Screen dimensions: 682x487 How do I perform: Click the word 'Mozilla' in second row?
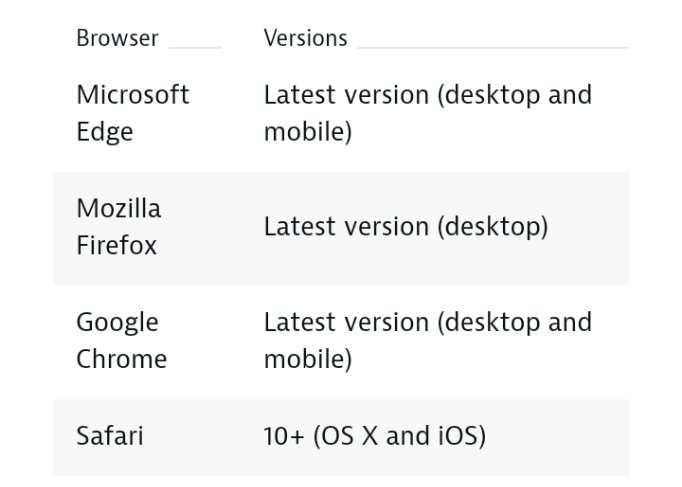[119, 208]
